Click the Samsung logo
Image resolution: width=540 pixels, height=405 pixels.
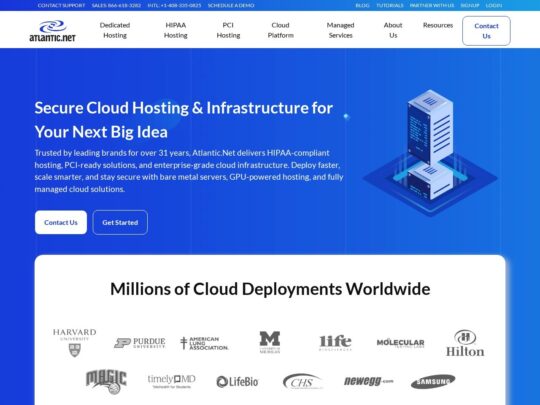point(433,382)
